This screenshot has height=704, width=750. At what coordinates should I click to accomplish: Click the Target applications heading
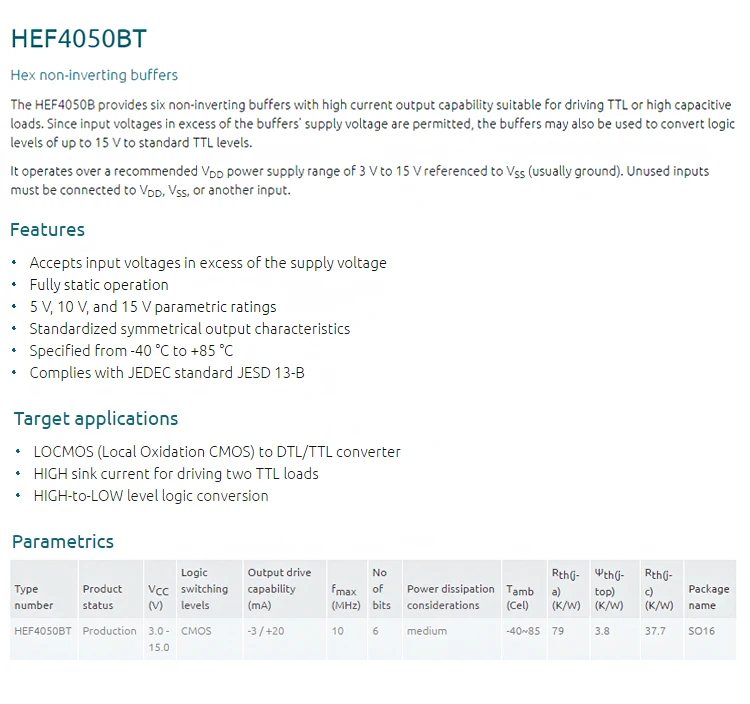[96, 419]
